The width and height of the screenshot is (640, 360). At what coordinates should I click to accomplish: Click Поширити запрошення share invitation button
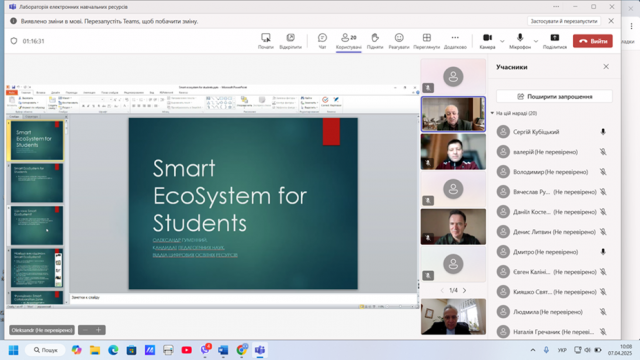(x=554, y=96)
